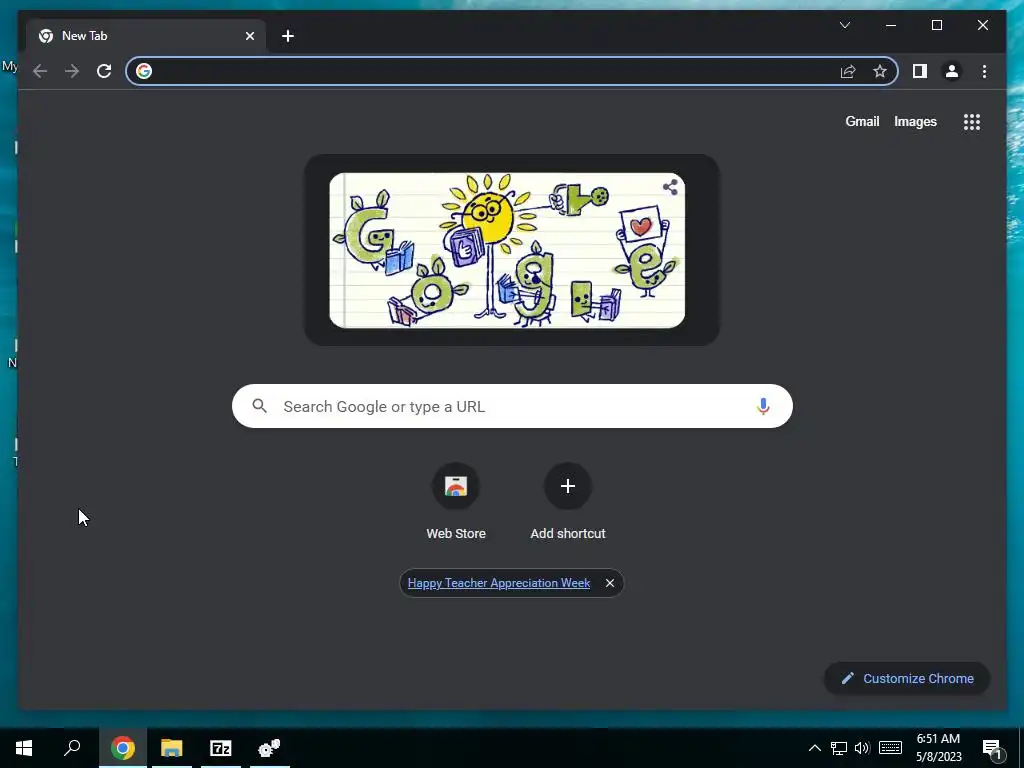Open the profile avatar menu
This screenshot has width=1024, height=768.
[x=952, y=71]
